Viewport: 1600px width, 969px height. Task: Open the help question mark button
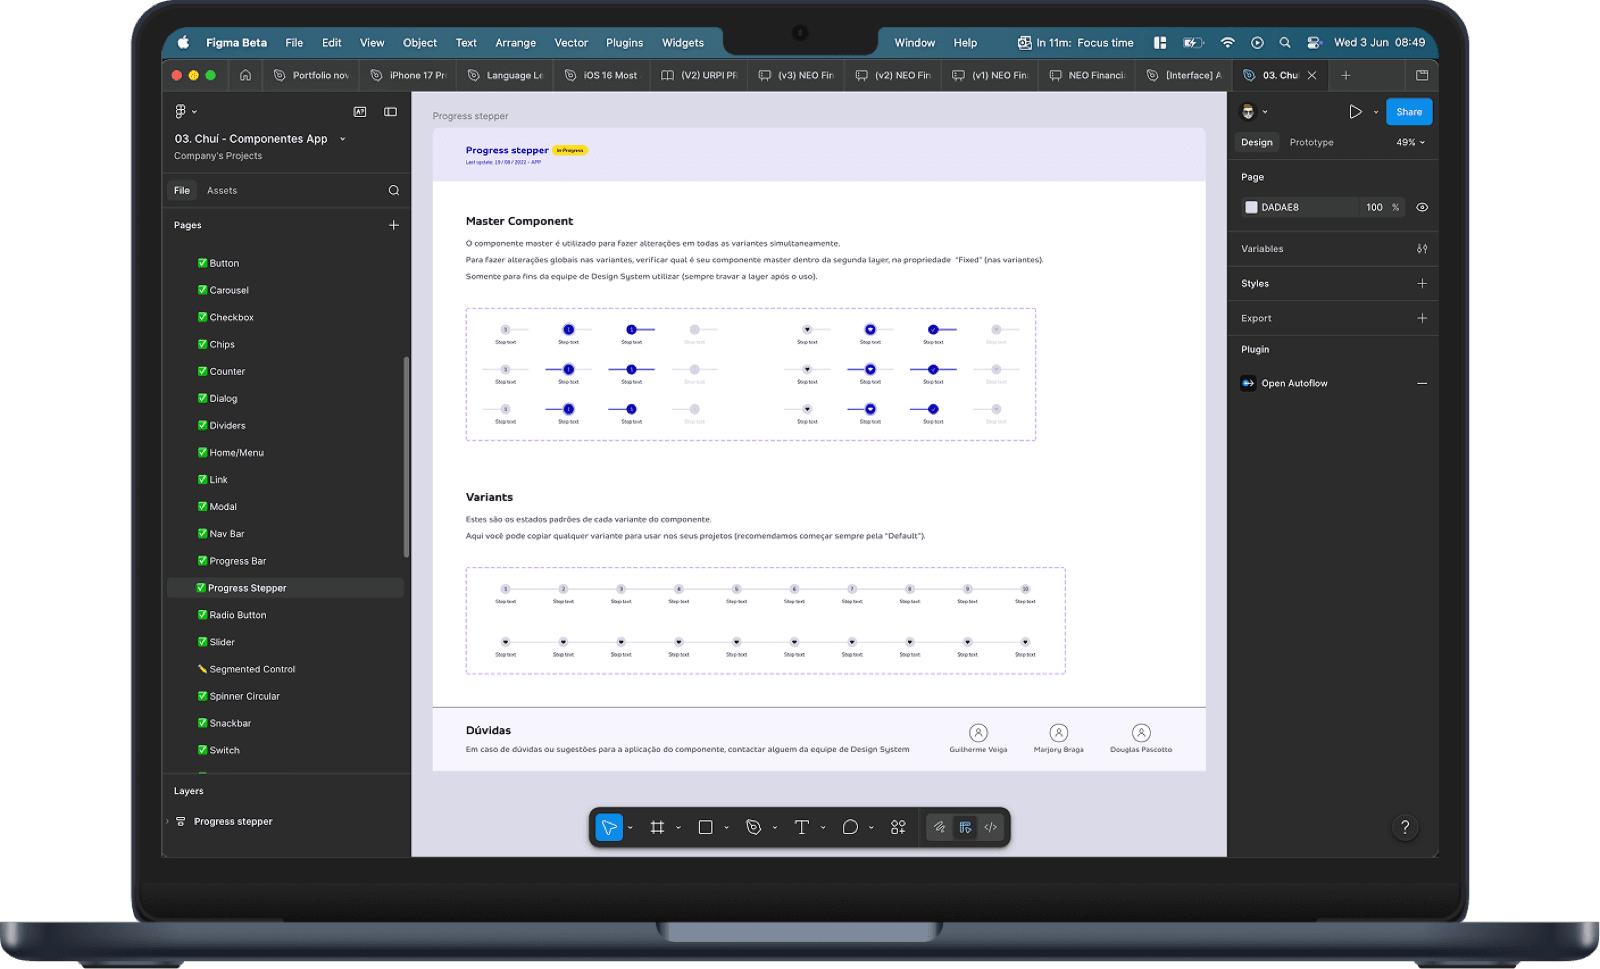pos(1405,827)
